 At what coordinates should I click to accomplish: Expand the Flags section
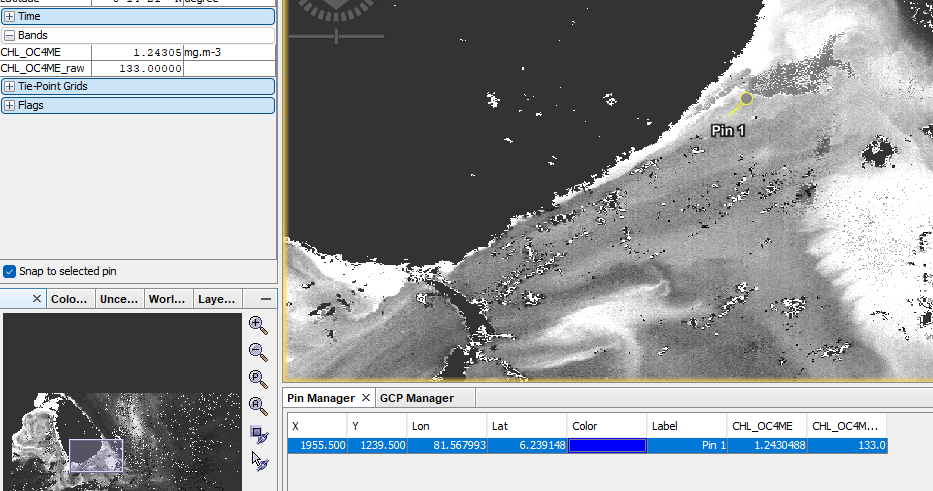pyautogui.click(x=10, y=105)
